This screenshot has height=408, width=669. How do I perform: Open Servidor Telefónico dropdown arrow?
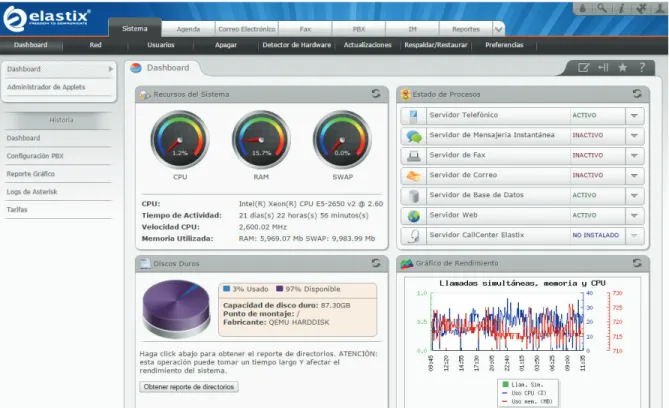point(634,116)
